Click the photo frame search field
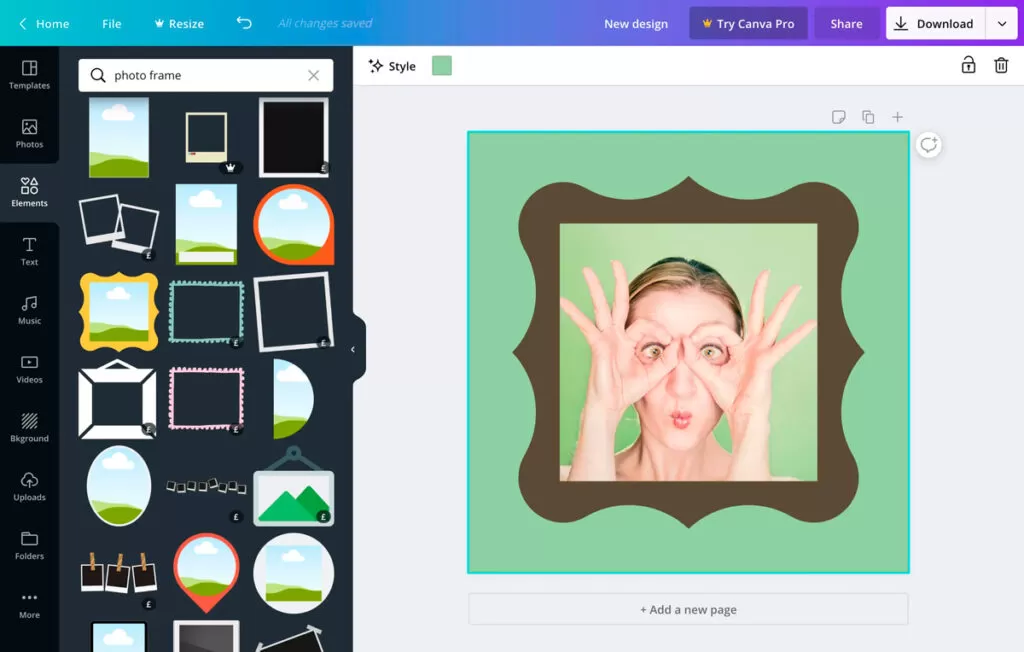This screenshot has width=1024, height=652. click(x=206, y=75)
